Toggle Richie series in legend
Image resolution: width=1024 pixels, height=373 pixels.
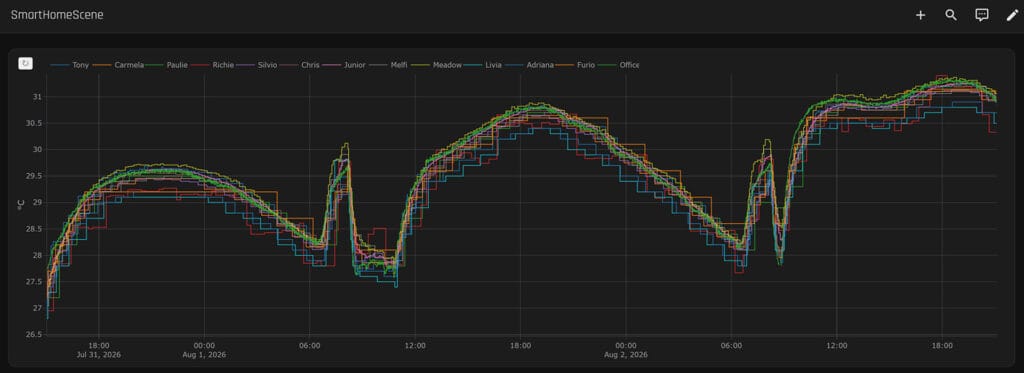tap(212, 65)
